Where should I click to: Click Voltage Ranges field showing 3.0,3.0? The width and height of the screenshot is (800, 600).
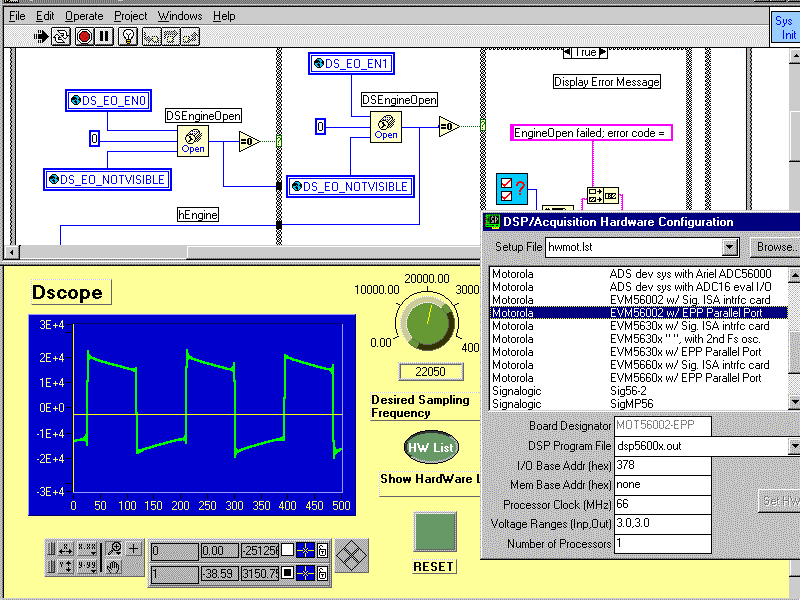pyautogui.click(x=663, y=524)
